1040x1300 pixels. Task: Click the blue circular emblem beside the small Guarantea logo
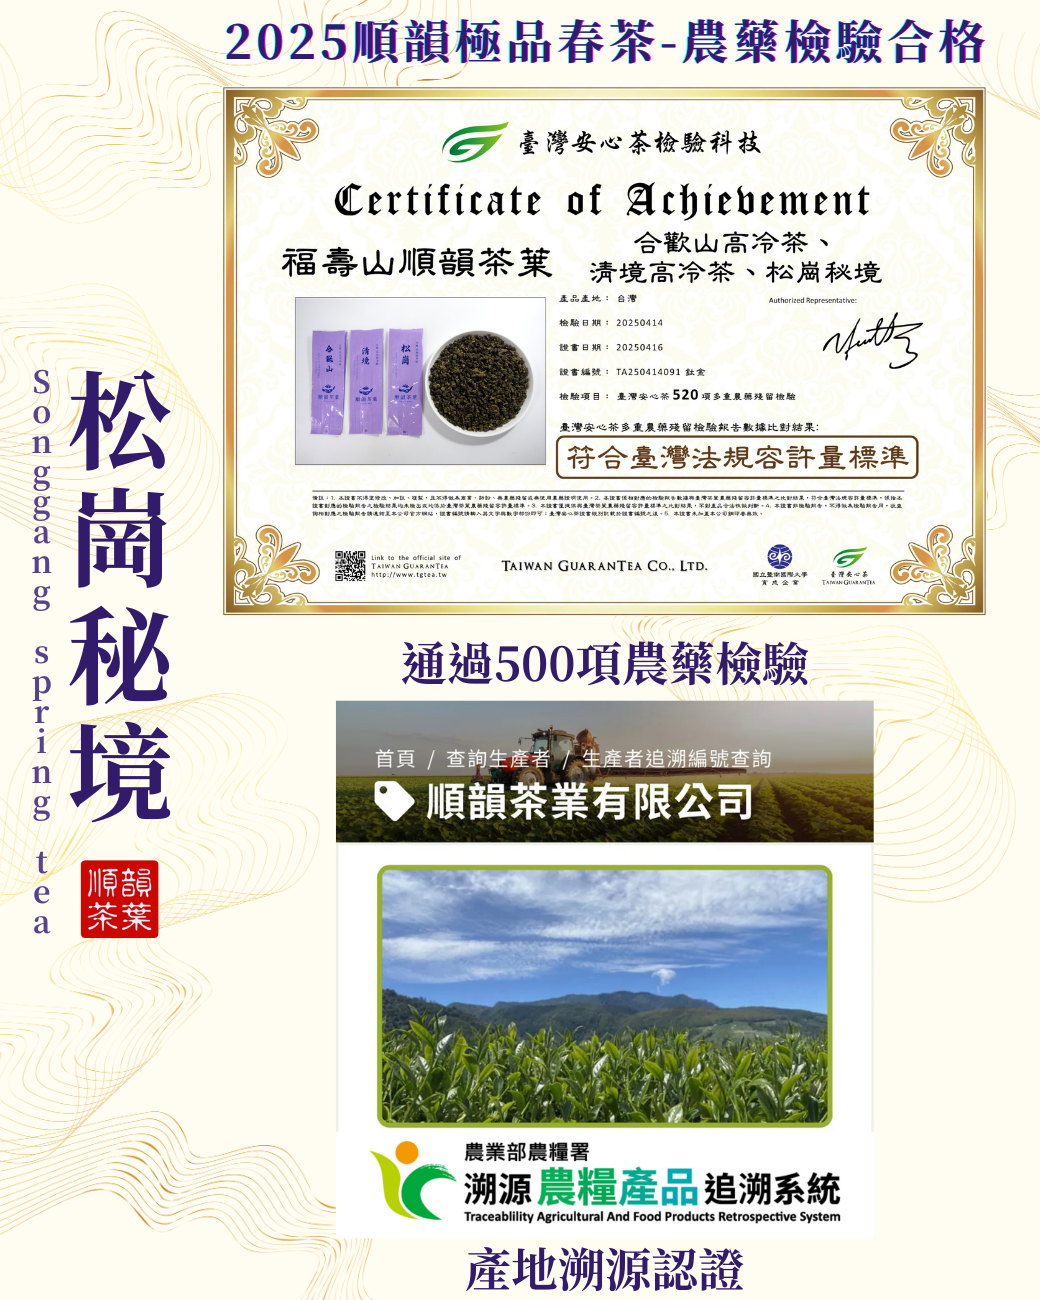click(x=780, y=557)
